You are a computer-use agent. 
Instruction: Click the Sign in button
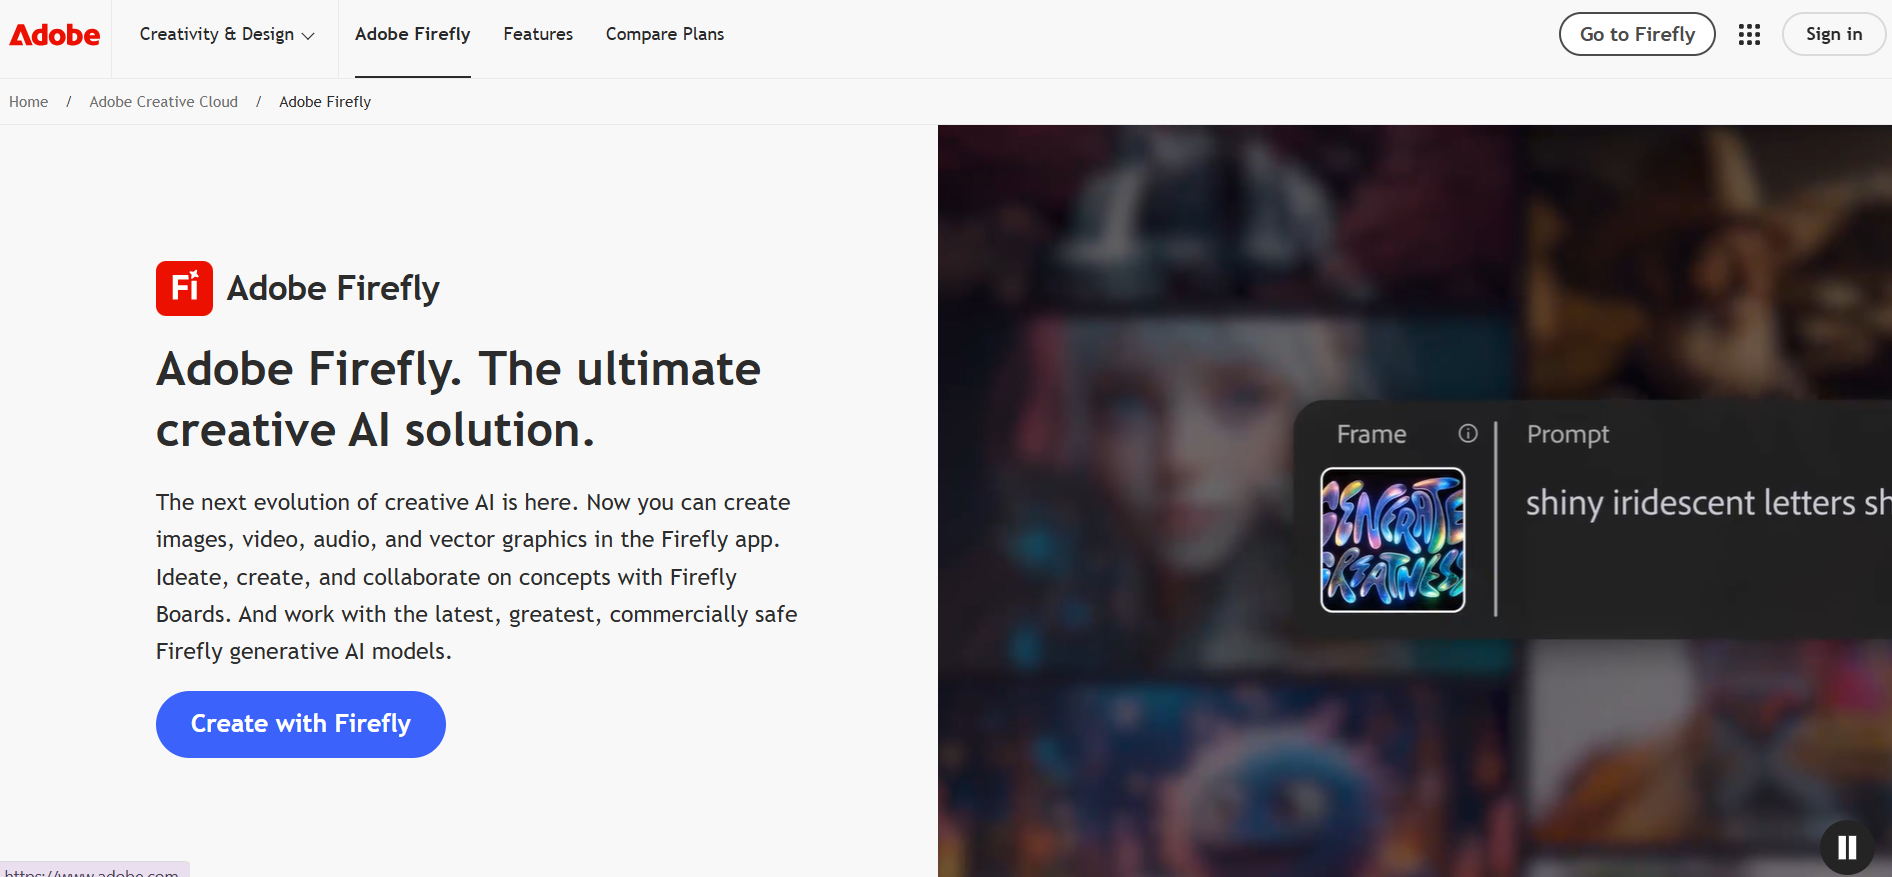click(x=1834, y=35)
